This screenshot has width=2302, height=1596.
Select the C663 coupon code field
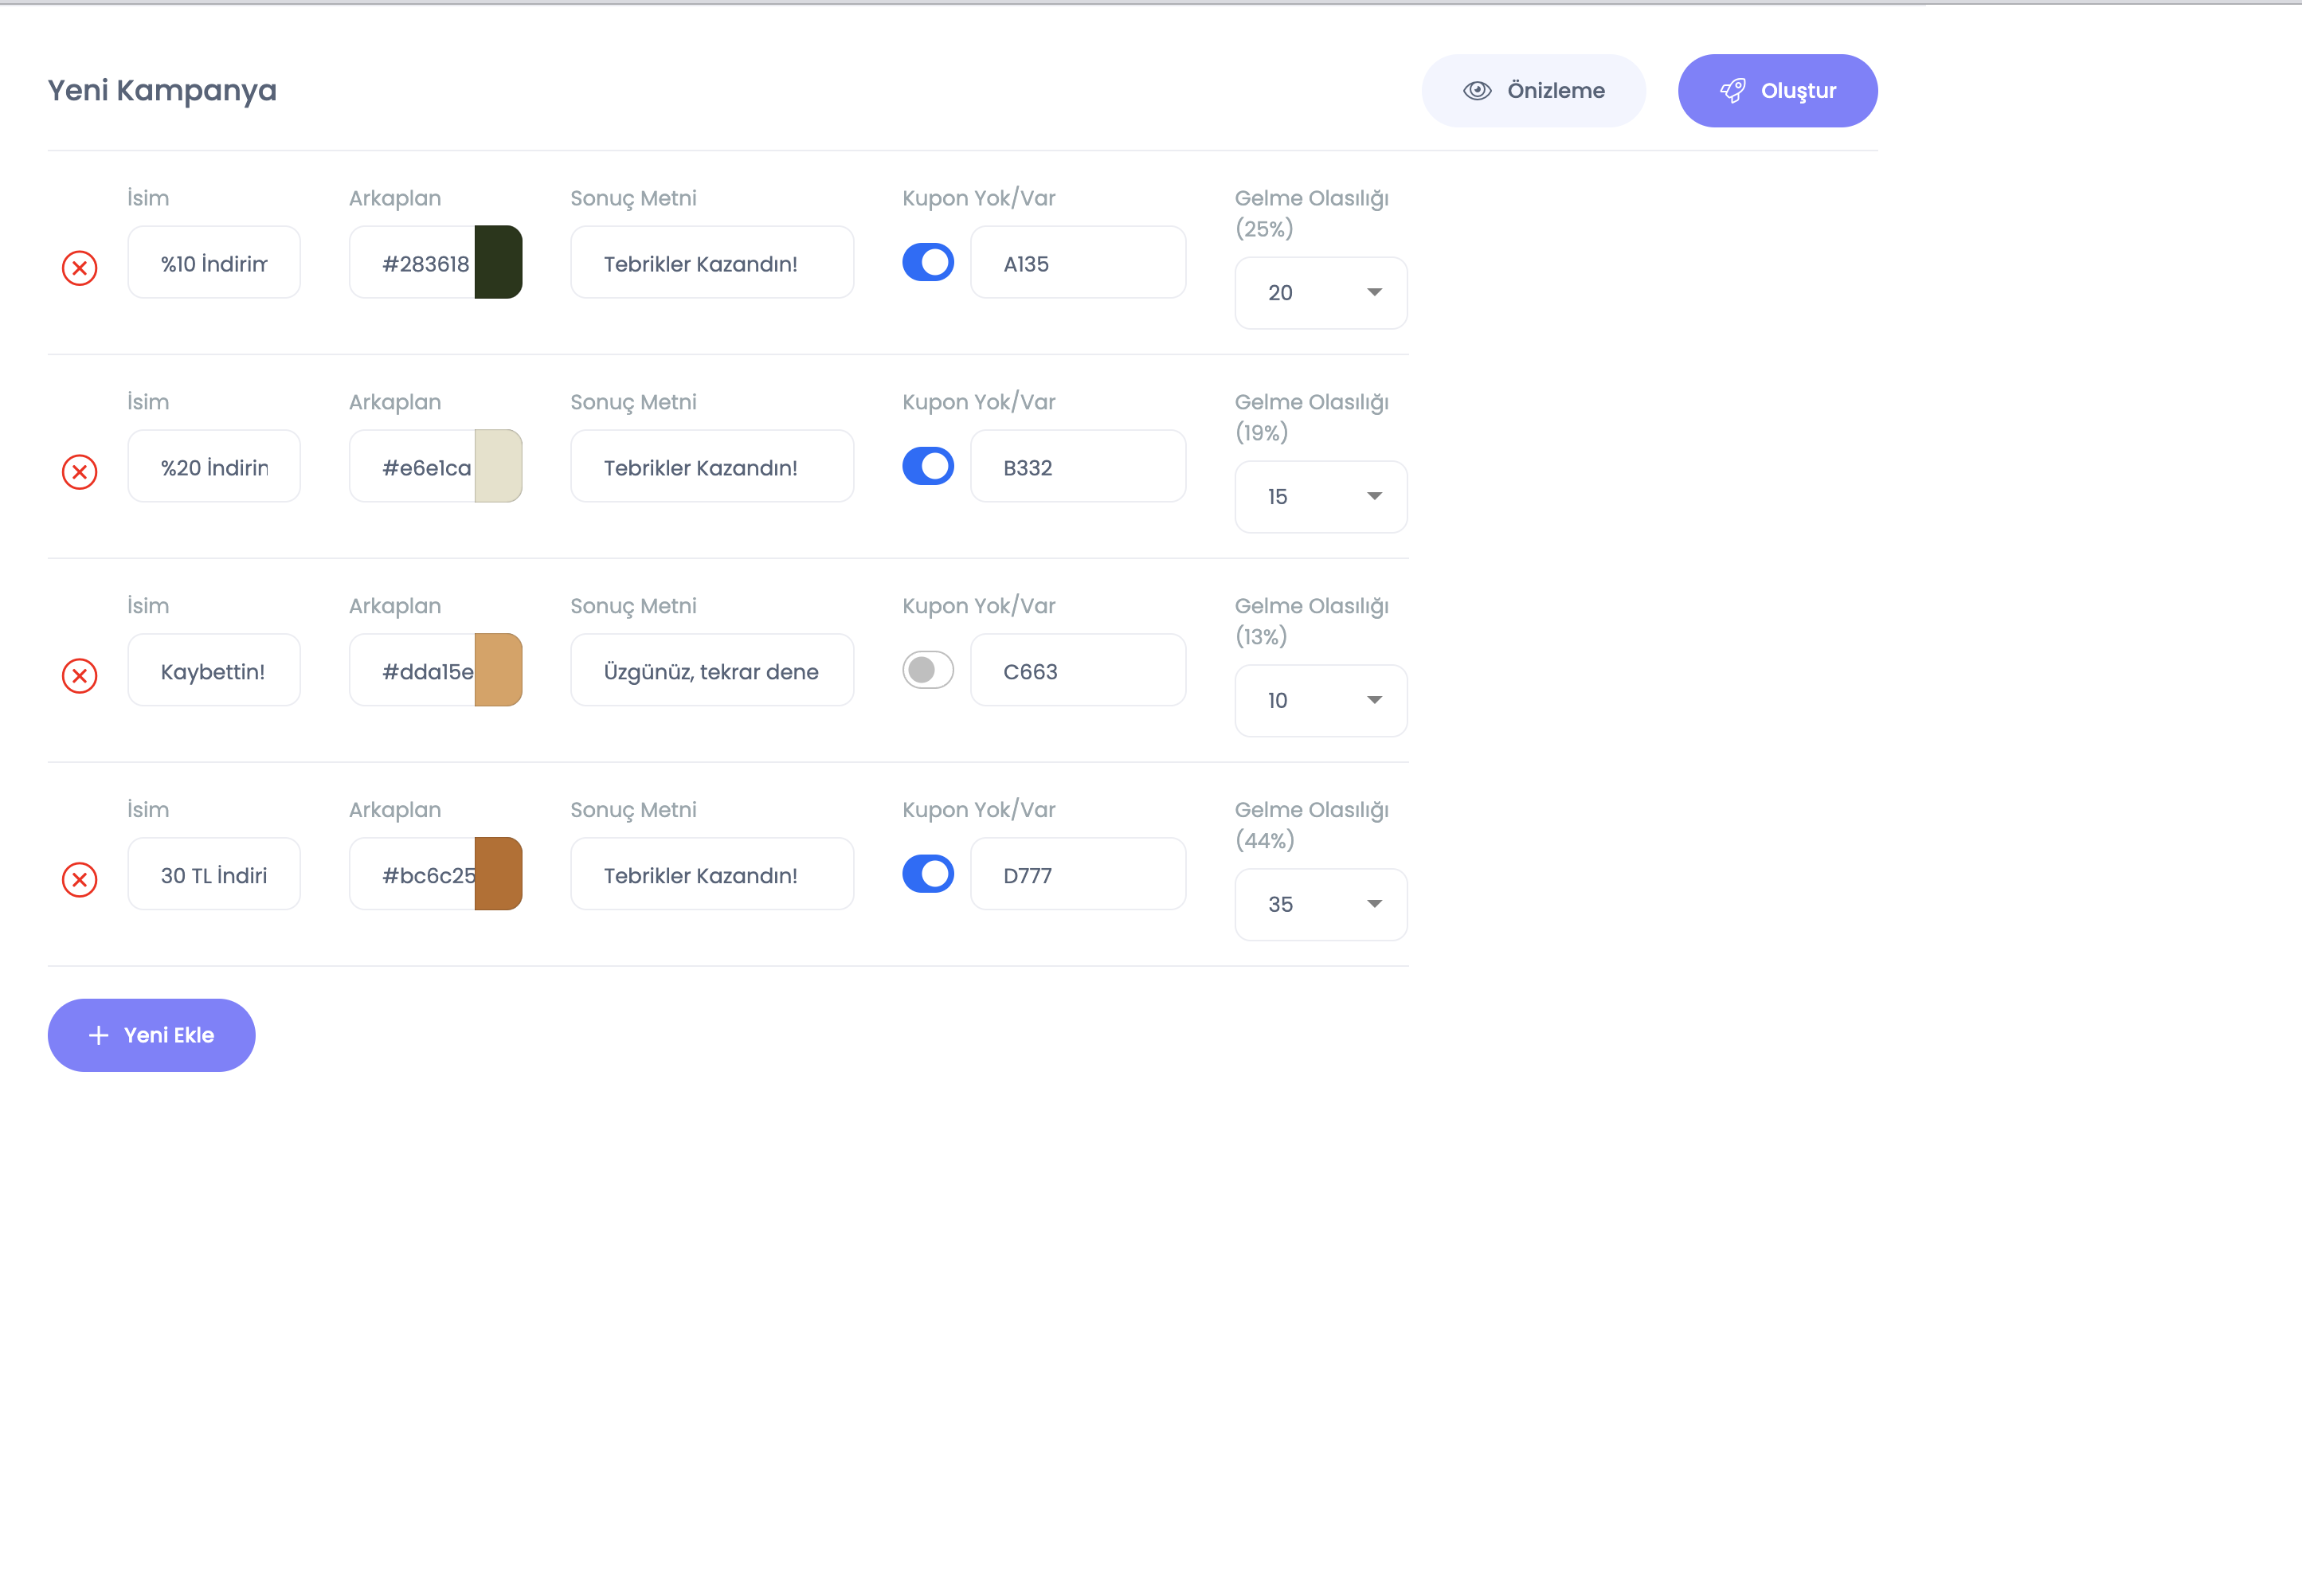click(x=1078, y=671)
